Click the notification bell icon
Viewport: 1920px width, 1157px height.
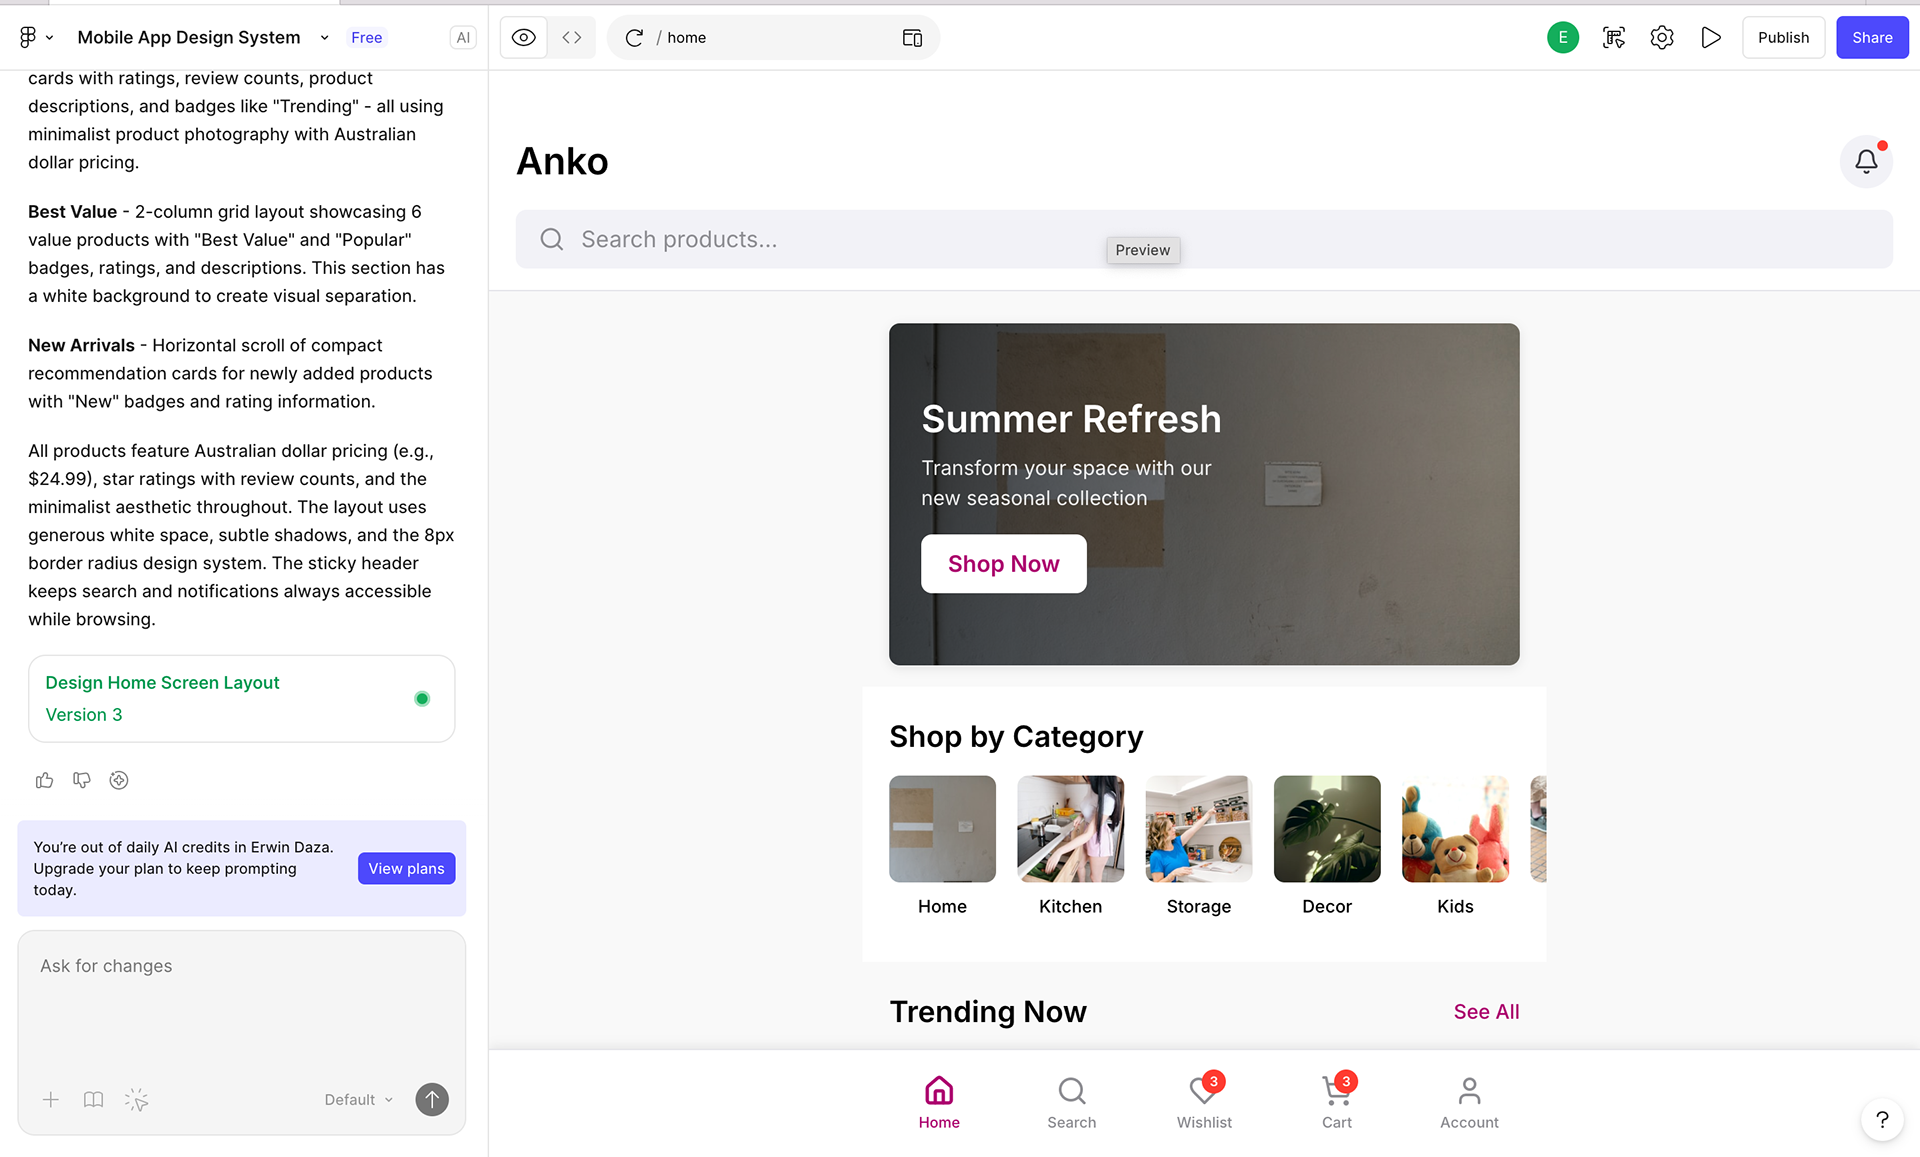[x=1866, y=161]
